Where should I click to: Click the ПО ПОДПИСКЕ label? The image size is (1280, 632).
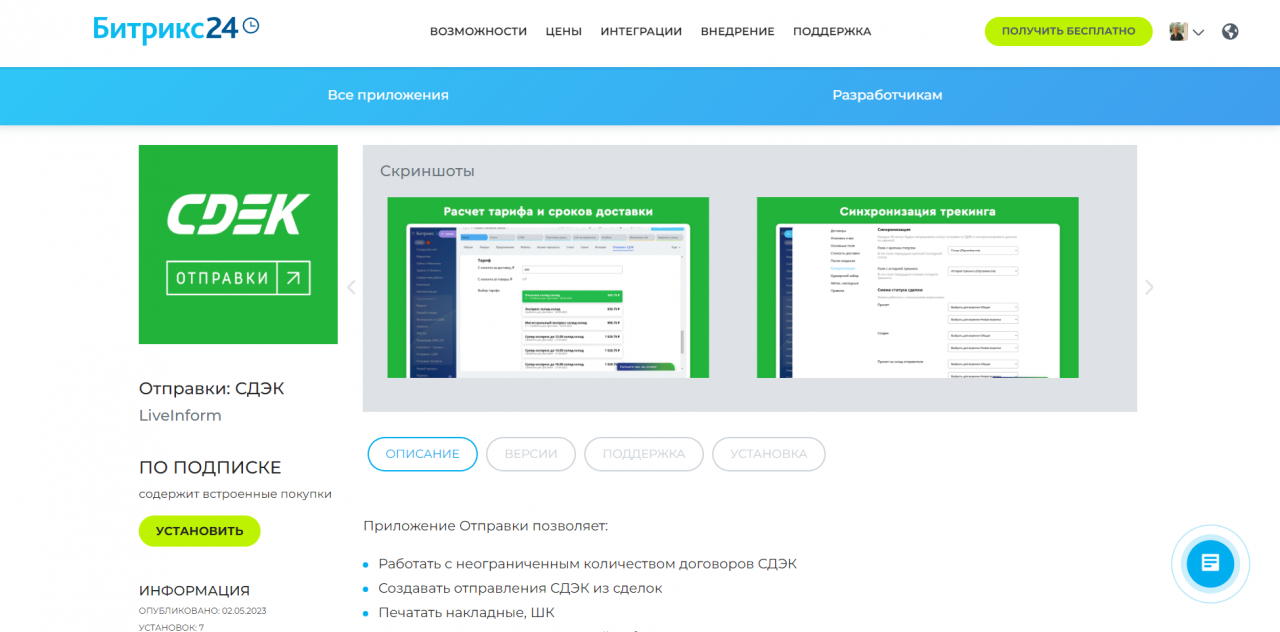coord(210,467)
